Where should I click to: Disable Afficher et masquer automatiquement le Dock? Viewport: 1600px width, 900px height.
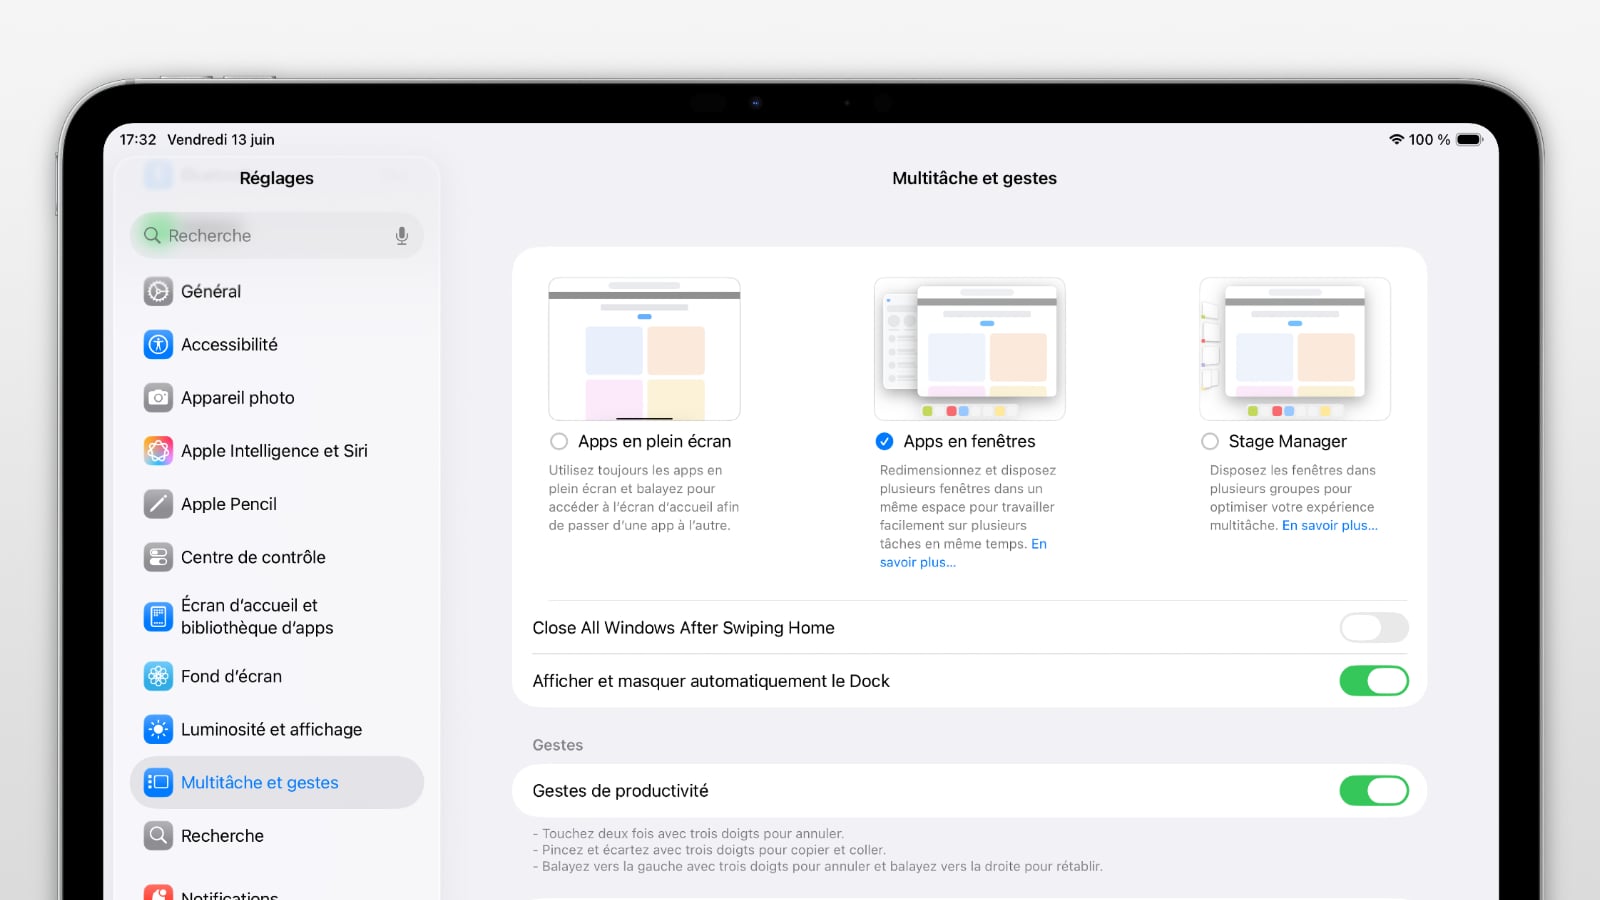(x=1374, y=681)
